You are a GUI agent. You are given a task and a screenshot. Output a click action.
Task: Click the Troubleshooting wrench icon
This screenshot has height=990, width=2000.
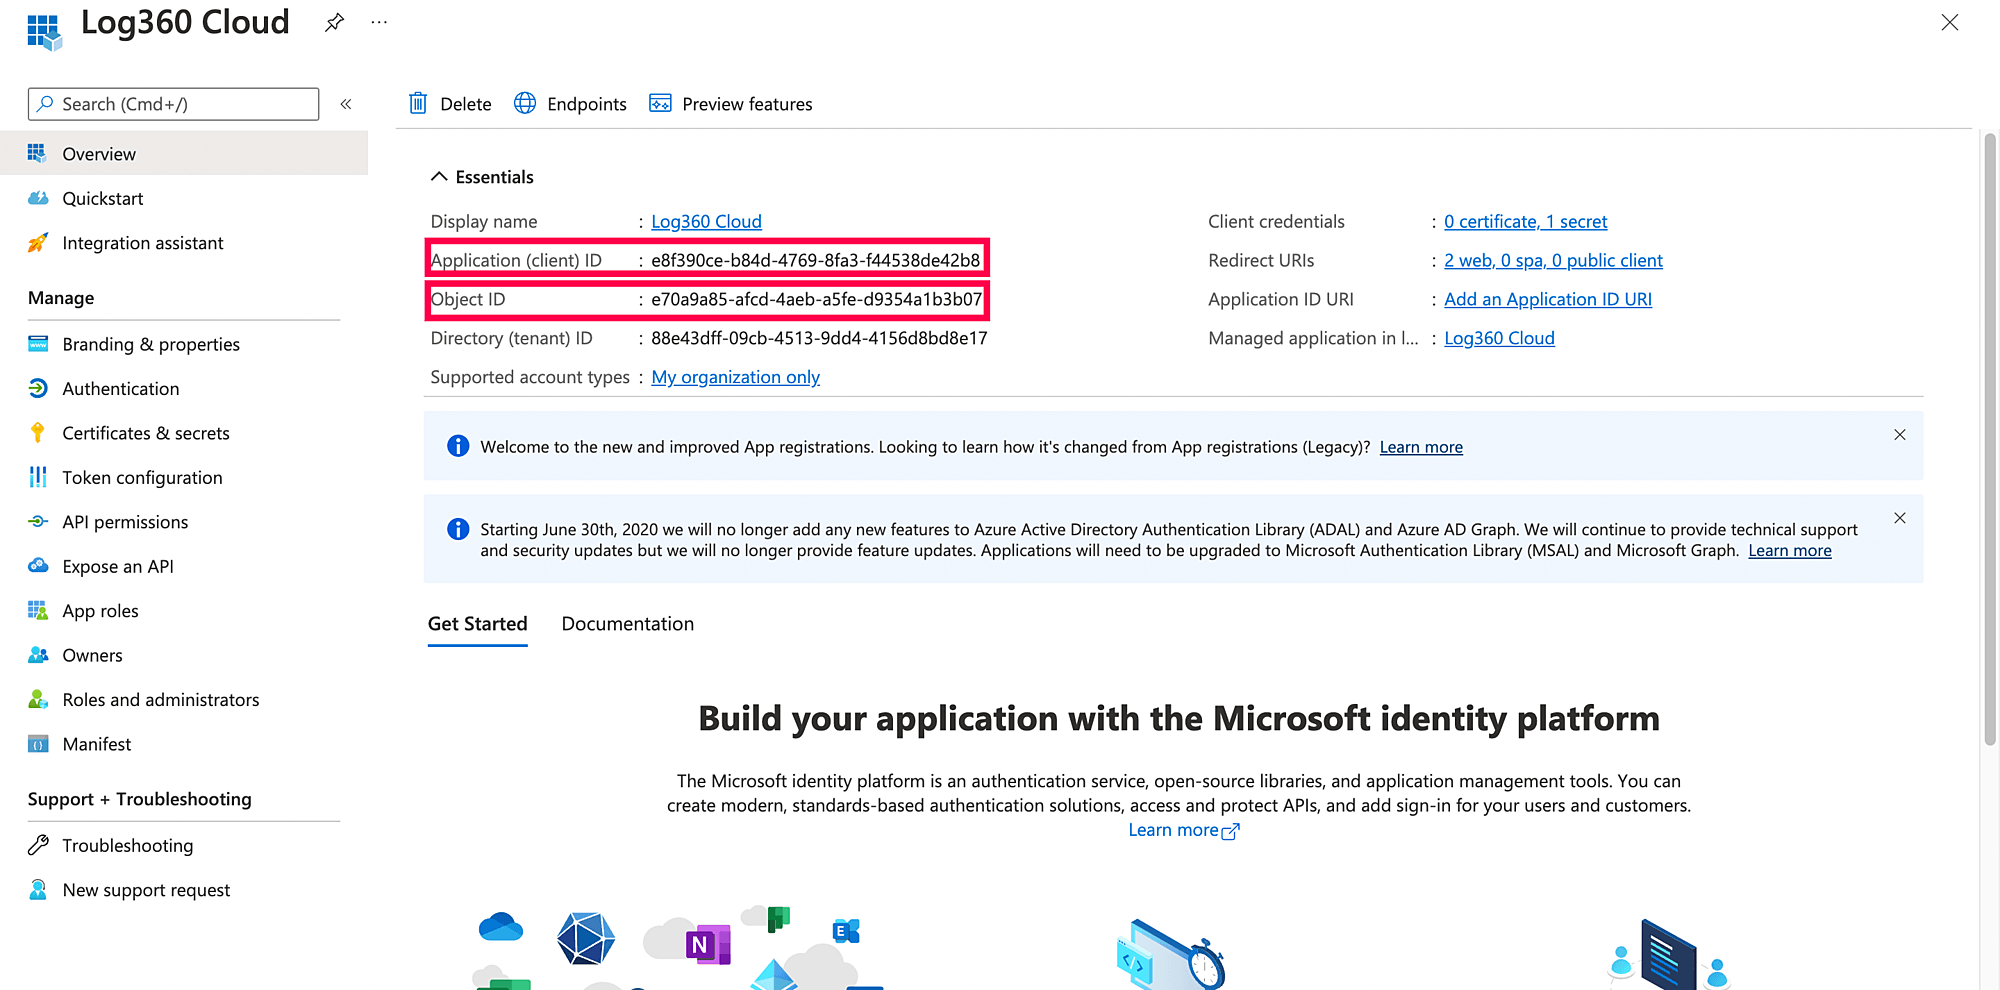pos(38,845)
